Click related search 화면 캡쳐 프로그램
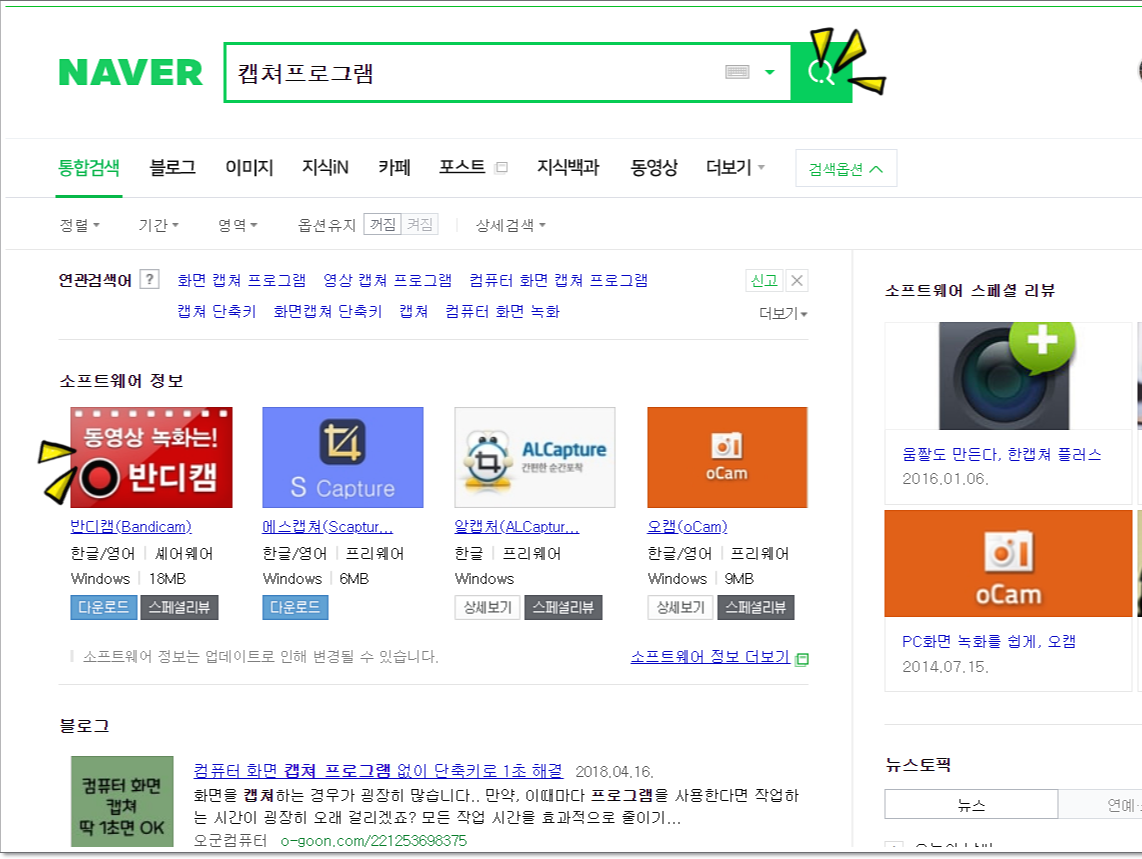Image resolution: width=1142 pixels, height=859 pixels. click(242, 281)
